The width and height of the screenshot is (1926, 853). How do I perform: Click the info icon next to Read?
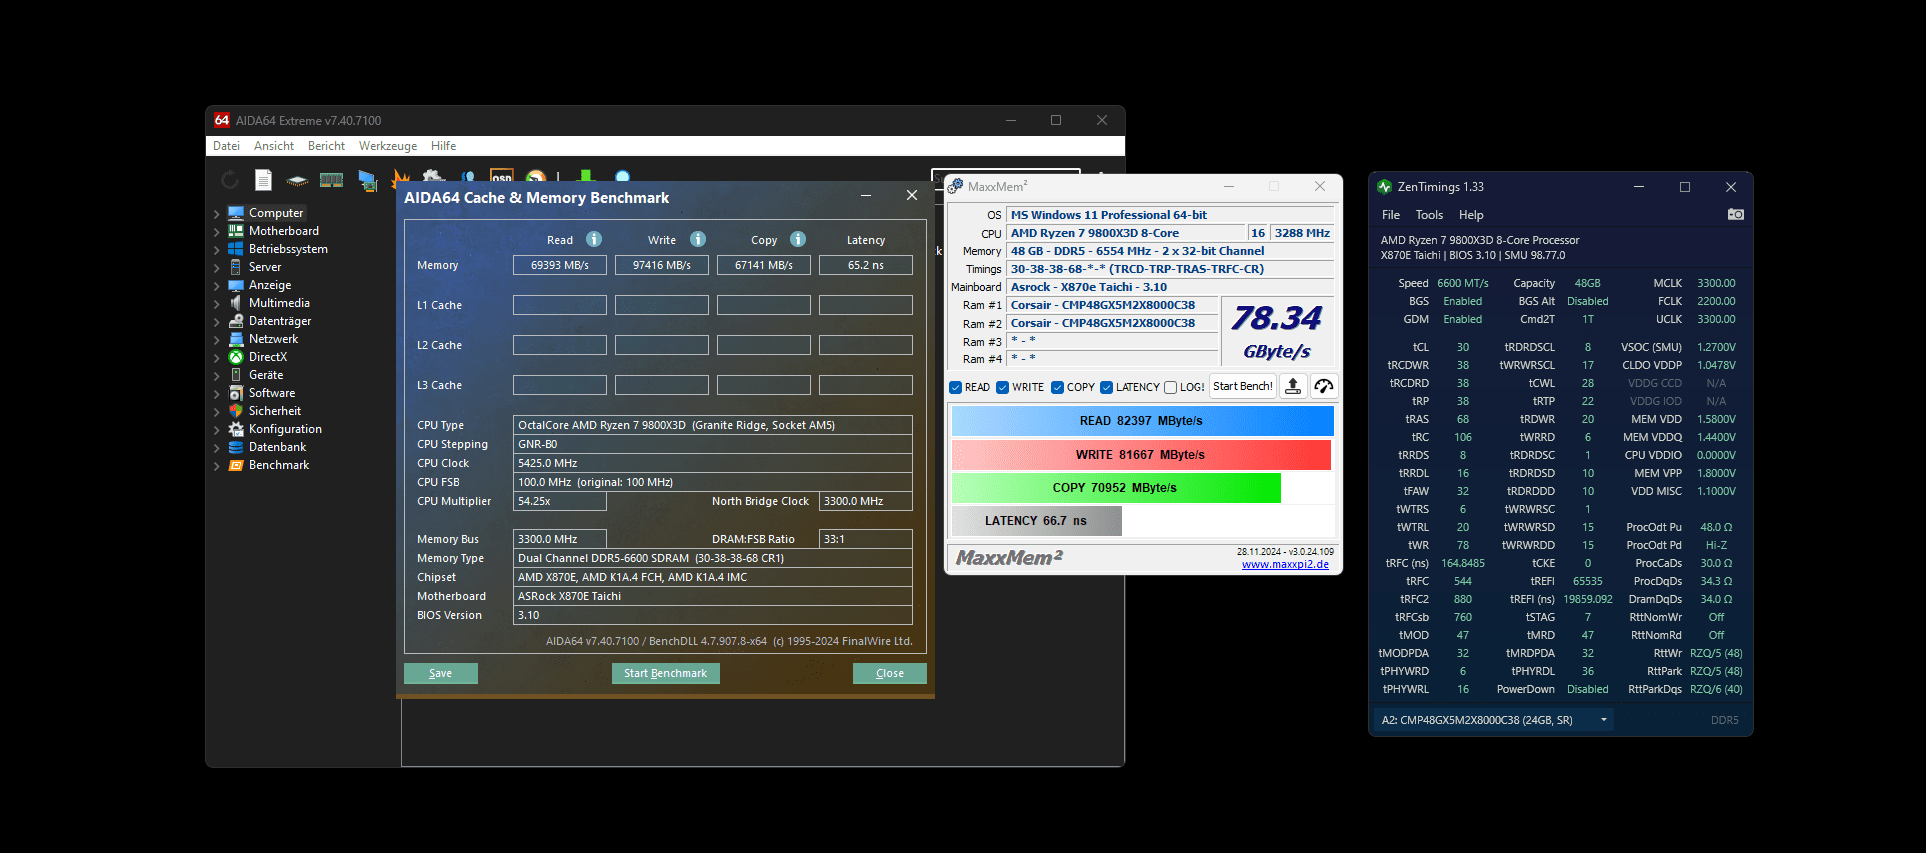point(594,239)
